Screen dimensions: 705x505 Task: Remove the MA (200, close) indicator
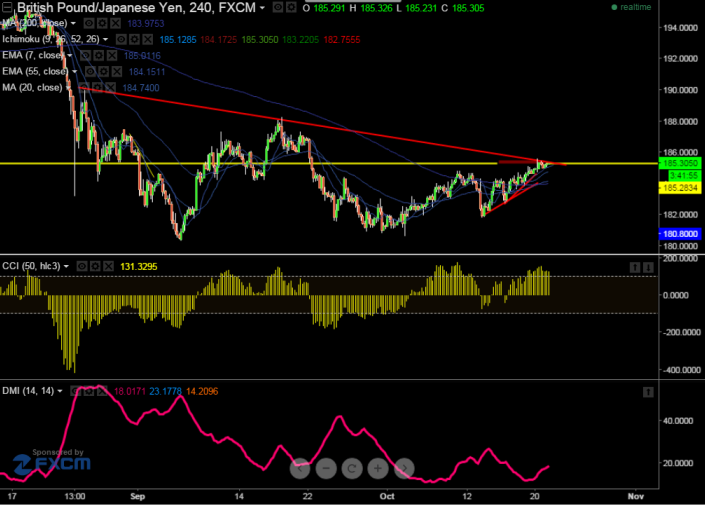[116, 23]
